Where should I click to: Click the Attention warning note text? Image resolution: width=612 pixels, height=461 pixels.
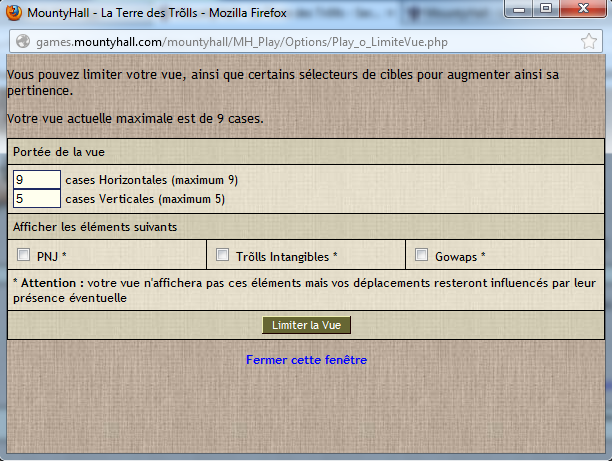pos(300,290)
